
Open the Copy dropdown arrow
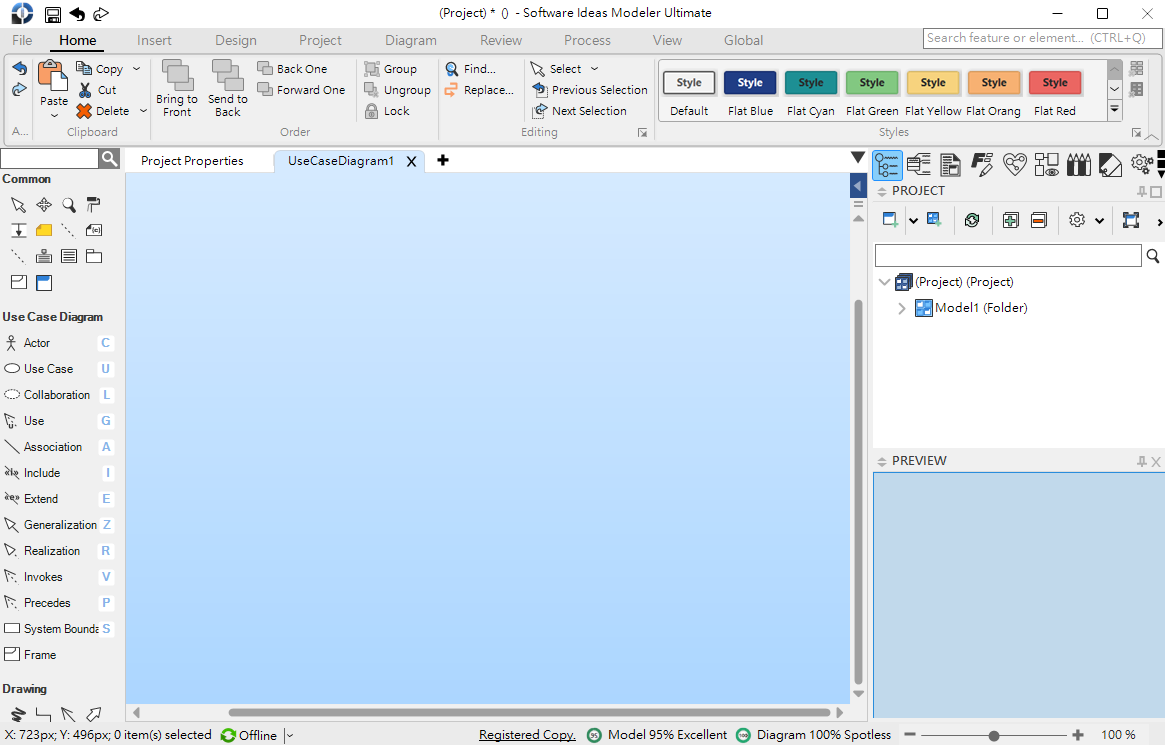click(137, 68)
